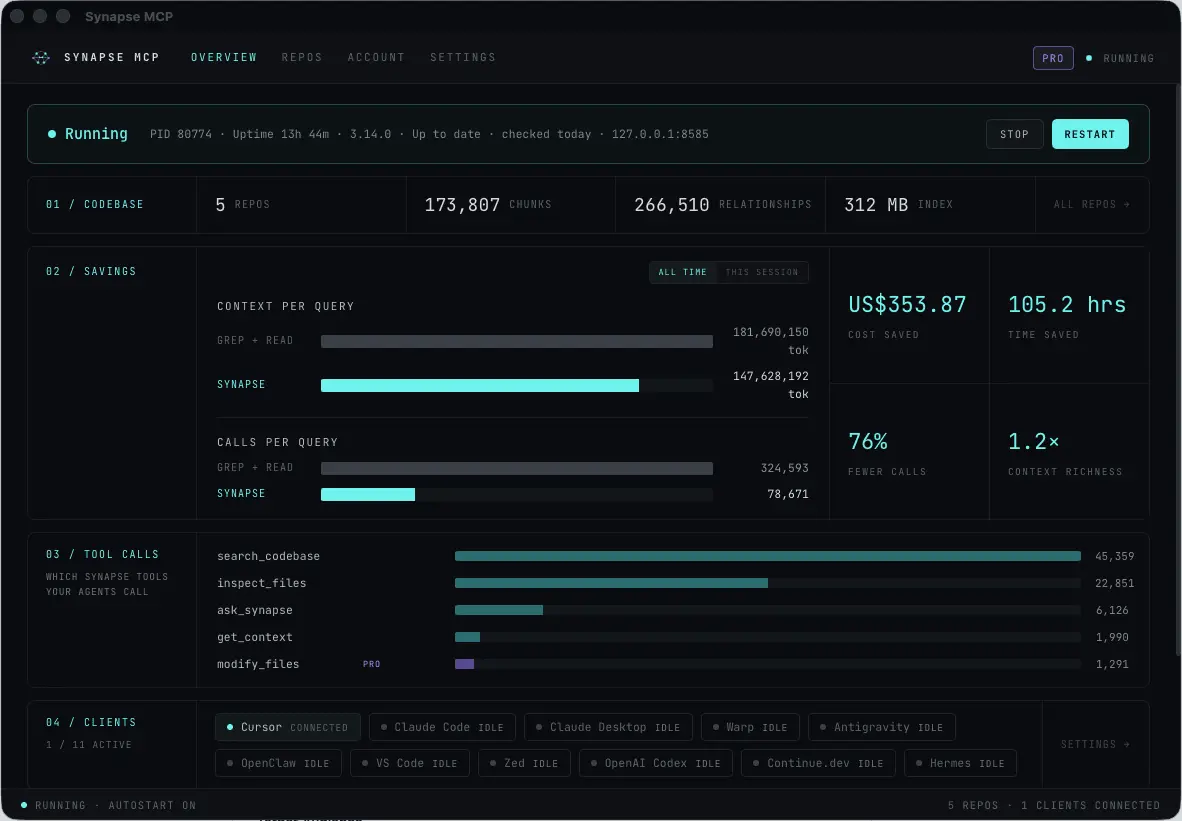Click the Synapse MCP logo icon
The width and height of the screenshot is (1182, 821).
(x=41, y=57)
